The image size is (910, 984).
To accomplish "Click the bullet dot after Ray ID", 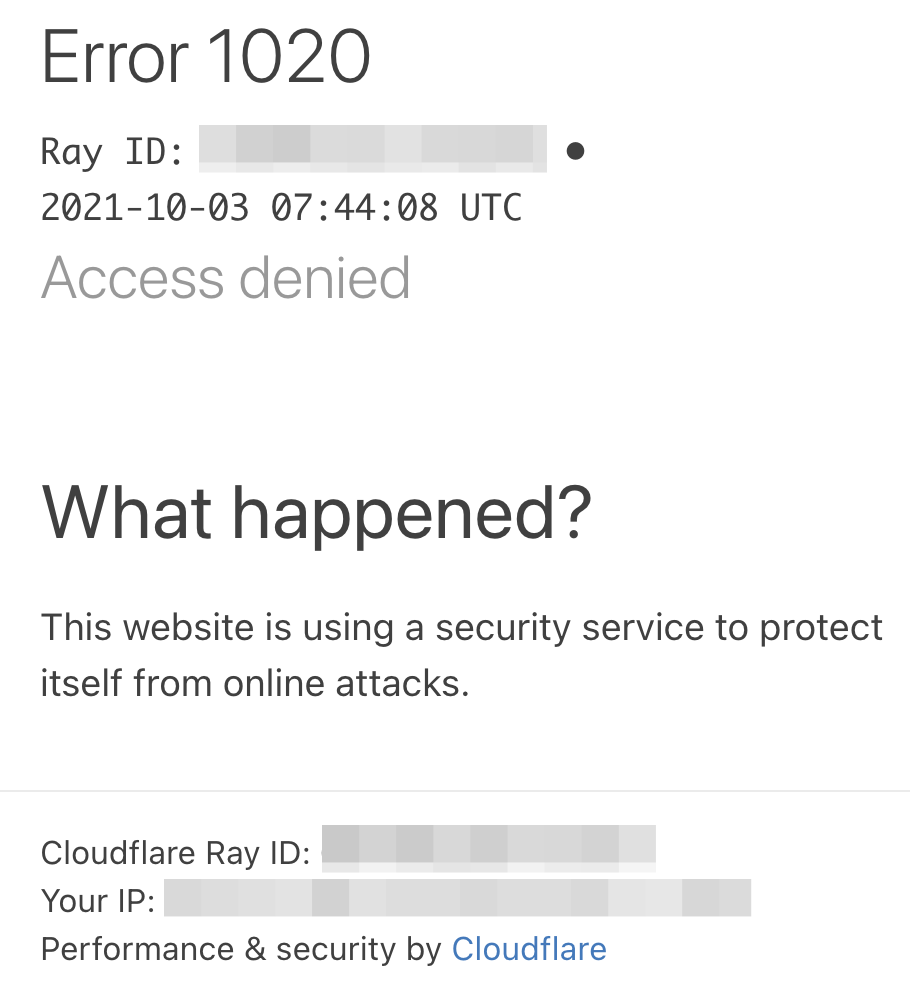I will pyautogui.click(x=575, y=151).
